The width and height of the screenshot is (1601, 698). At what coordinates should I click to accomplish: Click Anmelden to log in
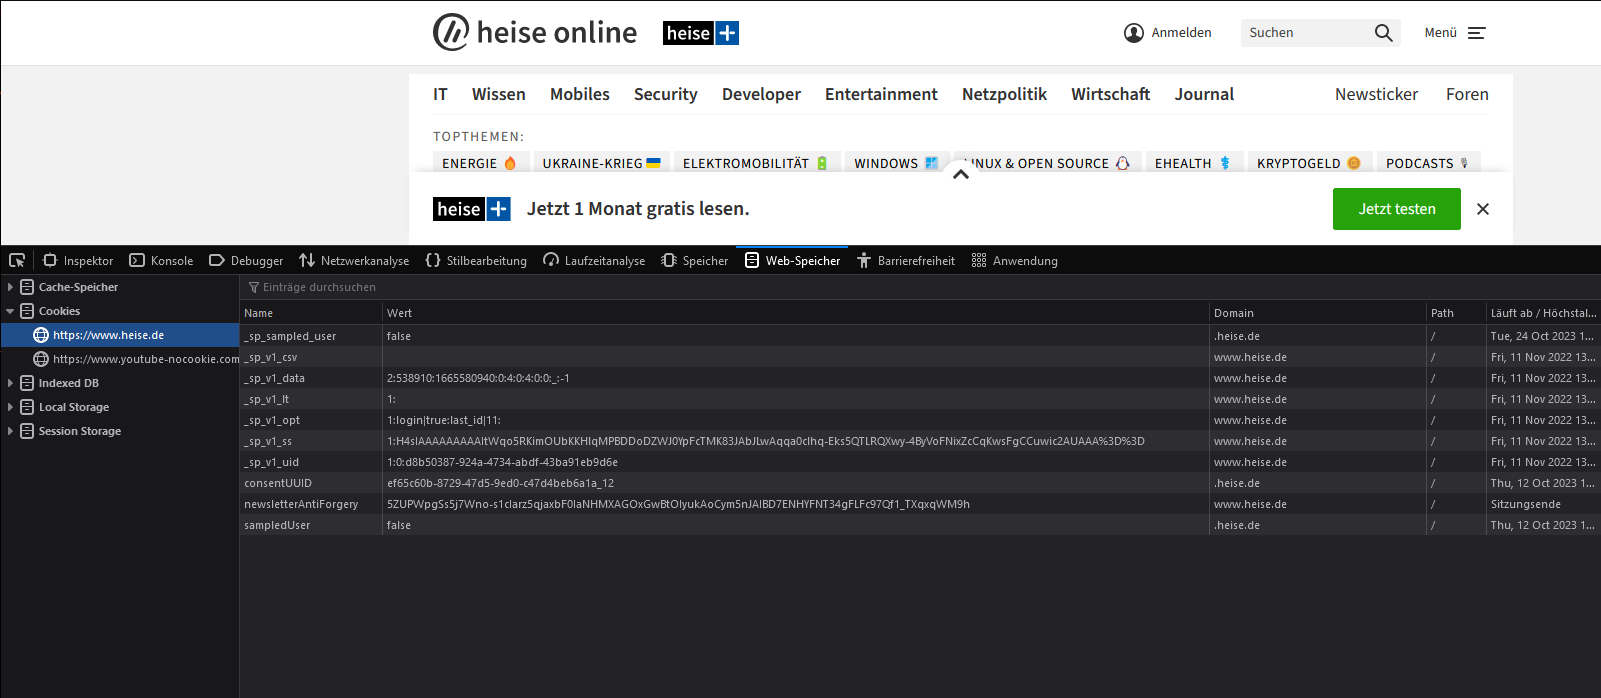tap(1167, 33)
